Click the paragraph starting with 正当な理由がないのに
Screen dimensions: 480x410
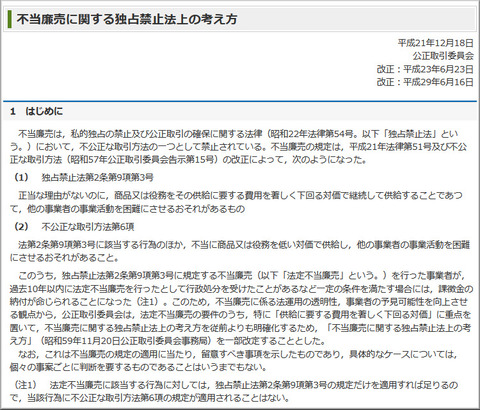(237, 202)
